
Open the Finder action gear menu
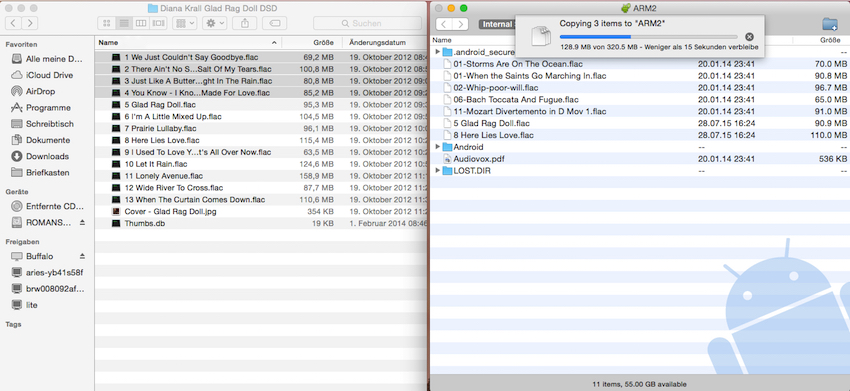point(215,23)
